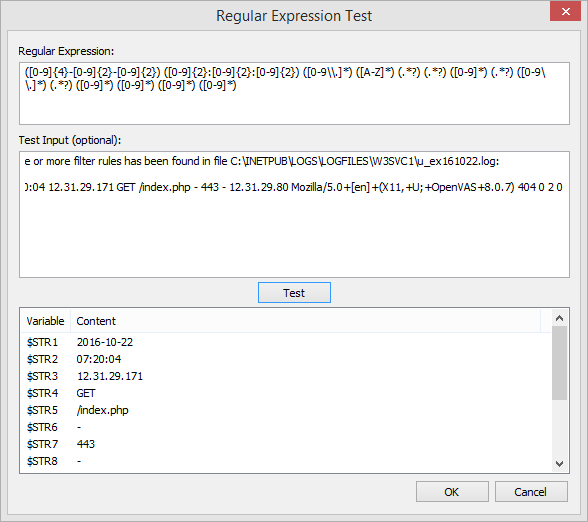Select the $STR8 row
This screenshot has height=522, width=588.
(x=286, y=461)
